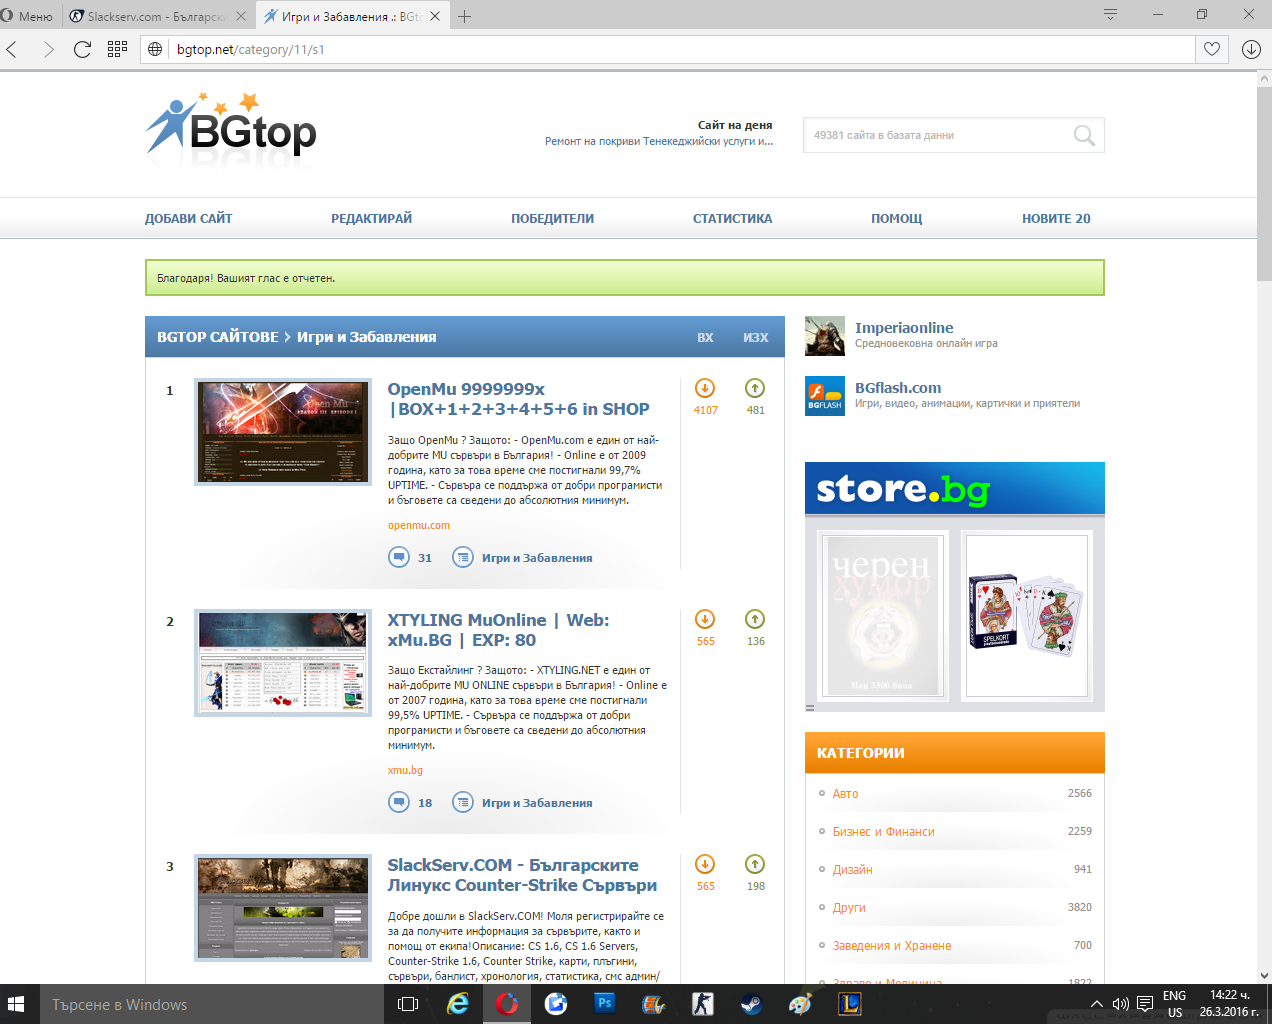The width and height of the screenshot is (1272, 1024).
Task: Open ПОБЕДИТЕЛИ menu item
Action: pyautogui.click(x=552, y=218)
